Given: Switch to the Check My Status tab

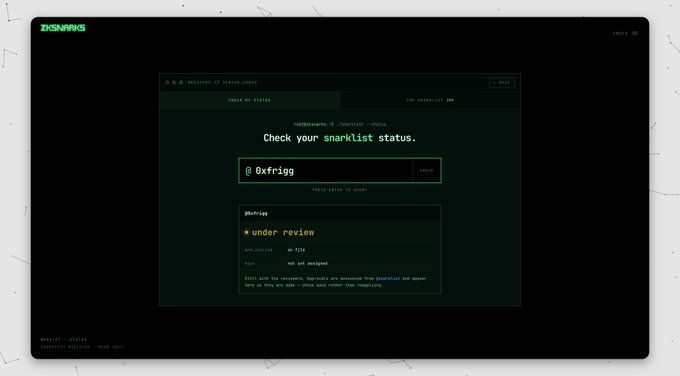Looking at the screenshot, I should click(250, 100).
